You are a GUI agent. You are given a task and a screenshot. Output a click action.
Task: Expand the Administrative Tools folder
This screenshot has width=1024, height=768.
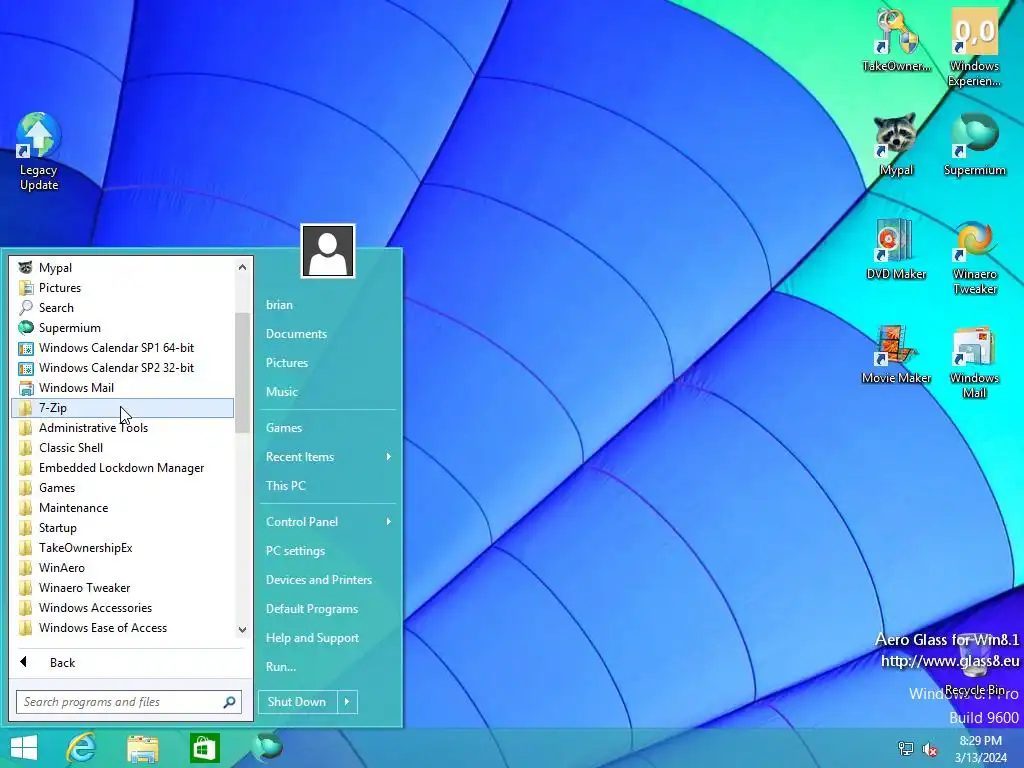123,428
